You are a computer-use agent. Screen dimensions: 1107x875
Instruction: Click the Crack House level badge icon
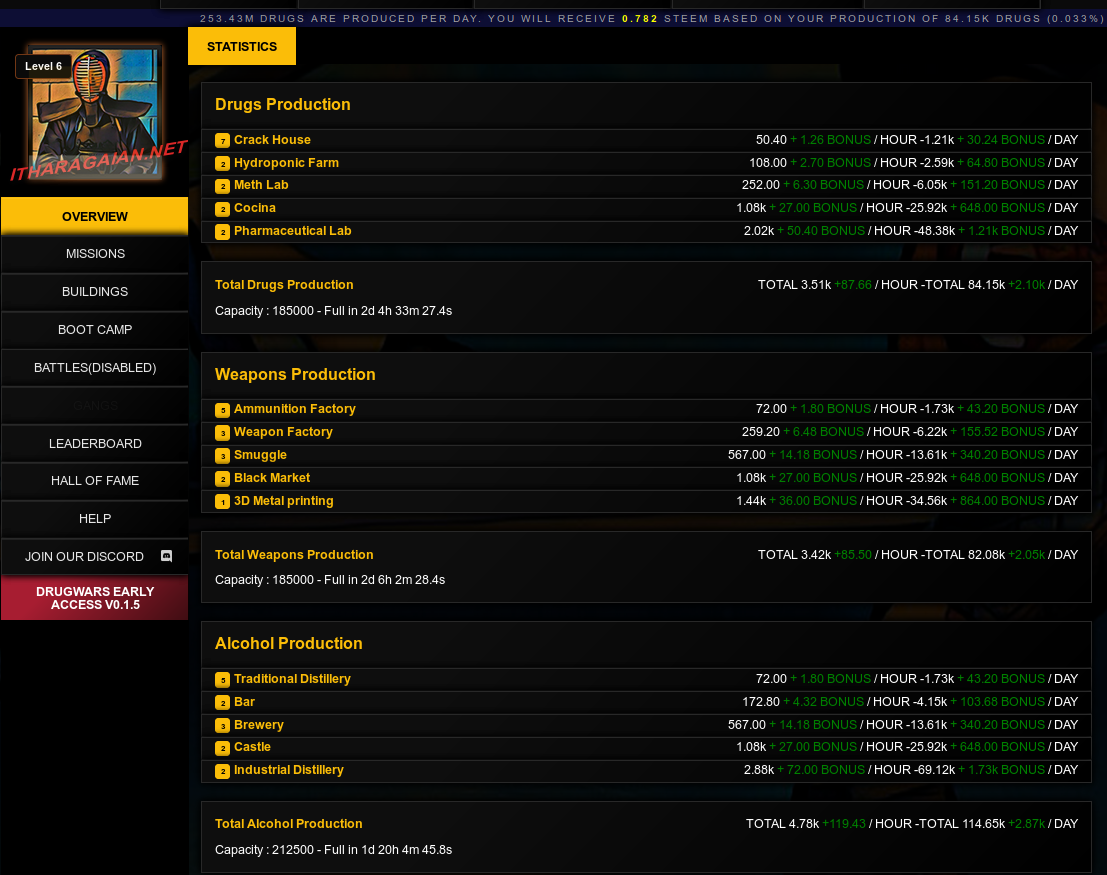[223, 141]
